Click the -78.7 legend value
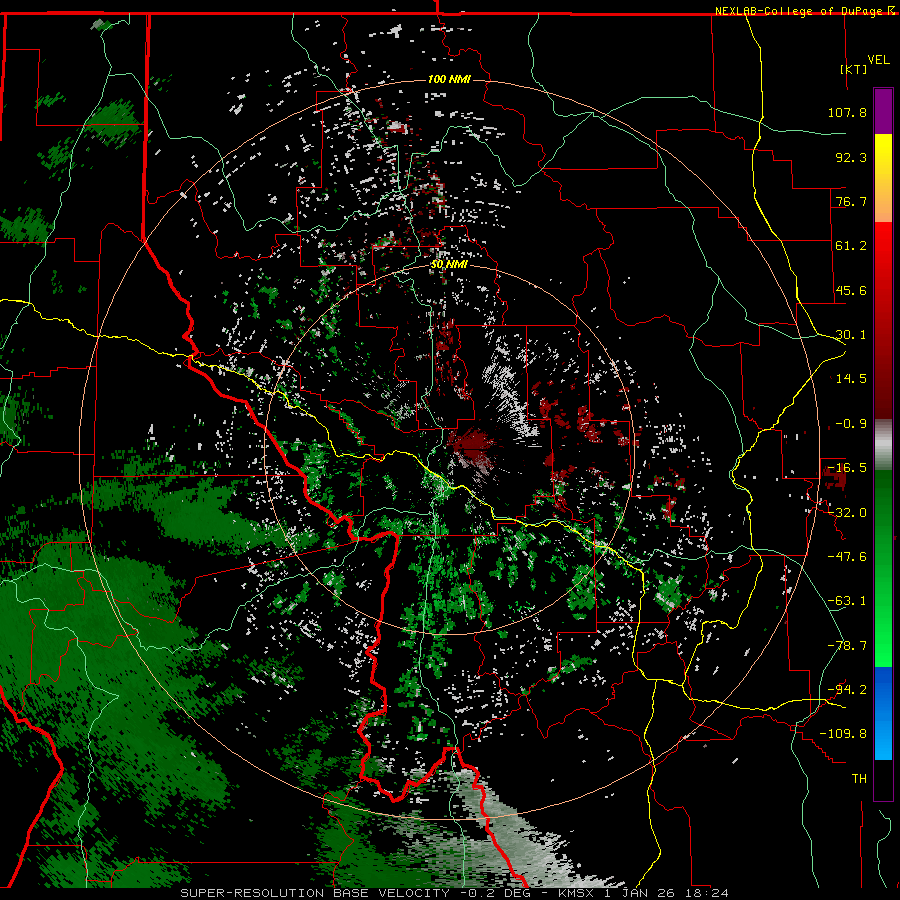 tap(847, 646)
